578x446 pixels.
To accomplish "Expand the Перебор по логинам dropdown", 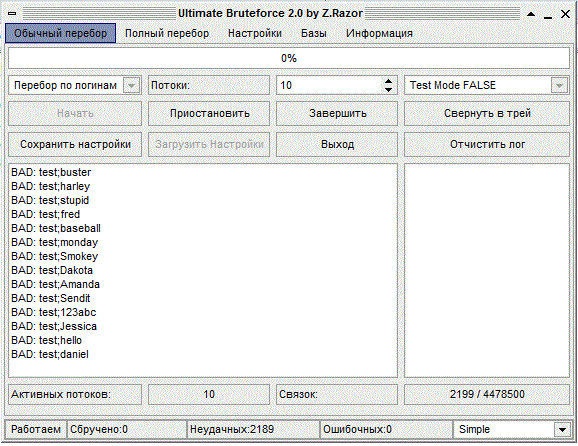I will [x=132, y=86].
